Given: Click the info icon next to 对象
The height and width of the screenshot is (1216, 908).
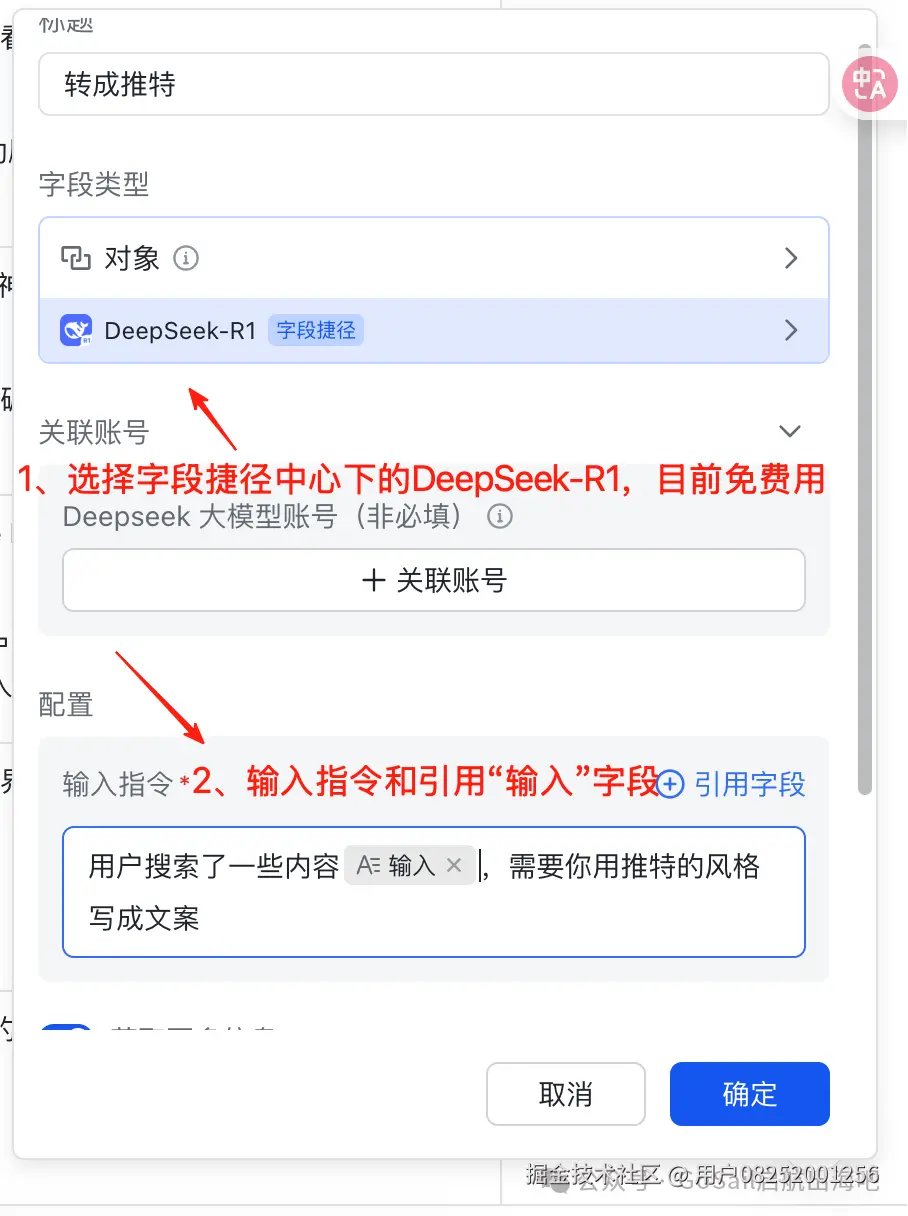Looking at the screenshot, I should pyautogui.click(x=186, y=259).
